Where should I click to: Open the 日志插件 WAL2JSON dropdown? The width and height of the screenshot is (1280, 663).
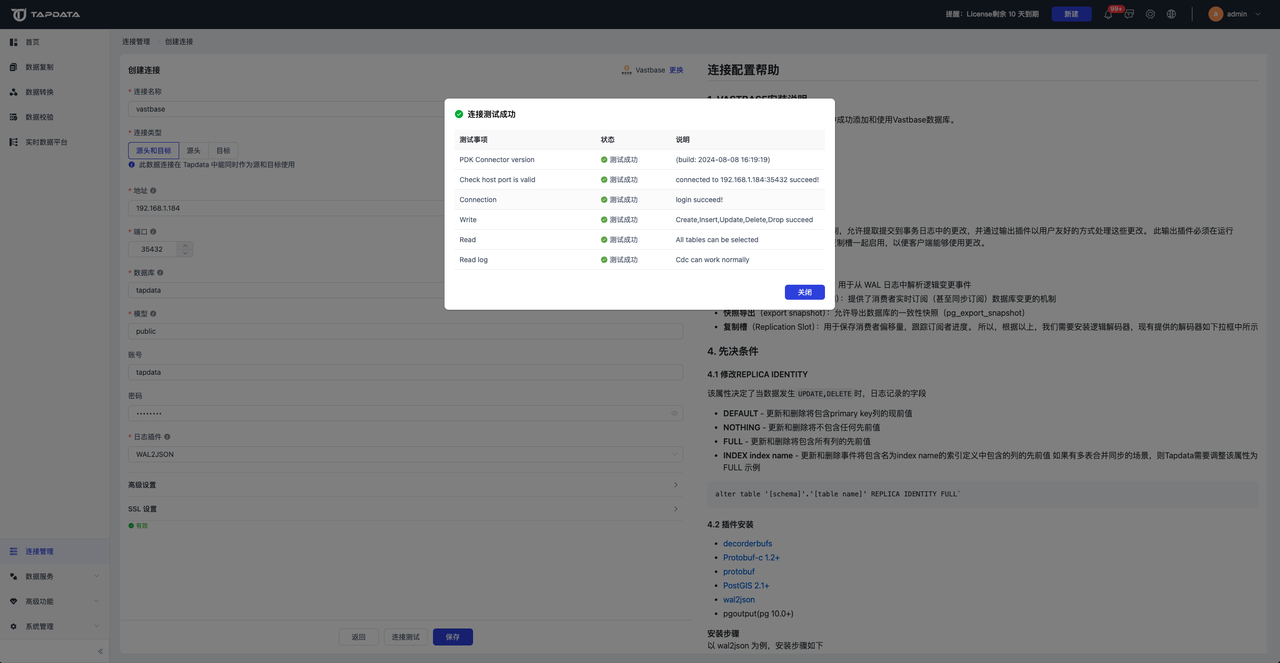pos(406,454)
